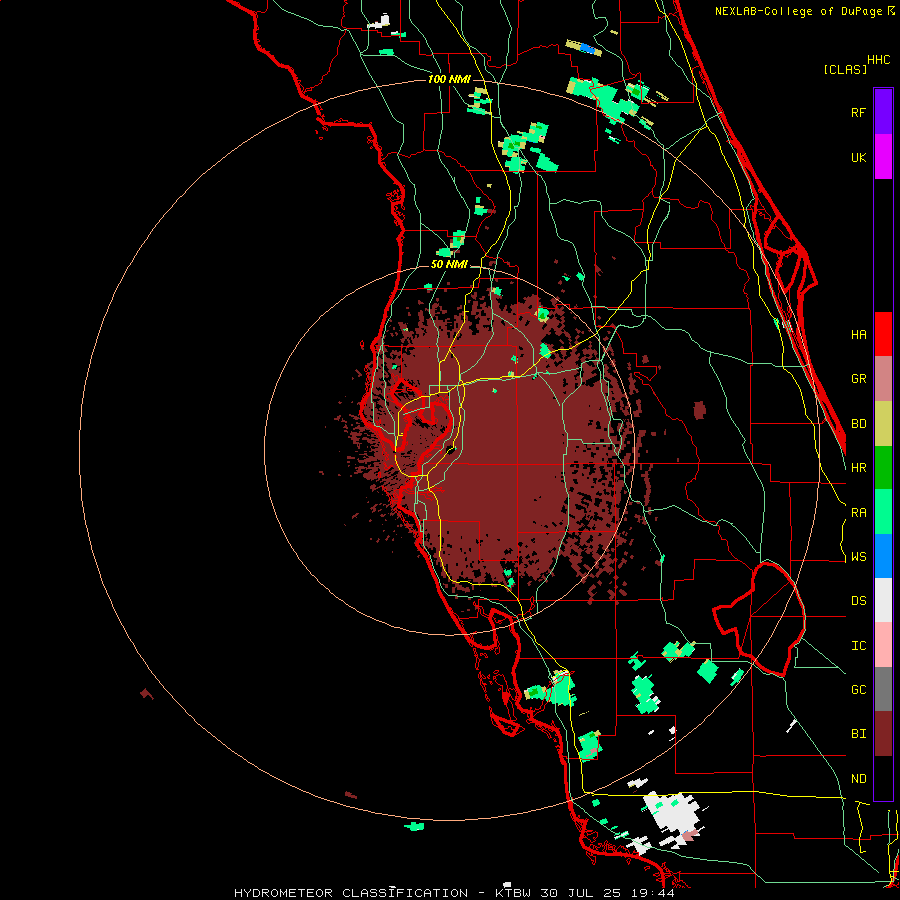Click the WS legend label
900x900 pixels.
pyautogui.click(x=858, y=557)
